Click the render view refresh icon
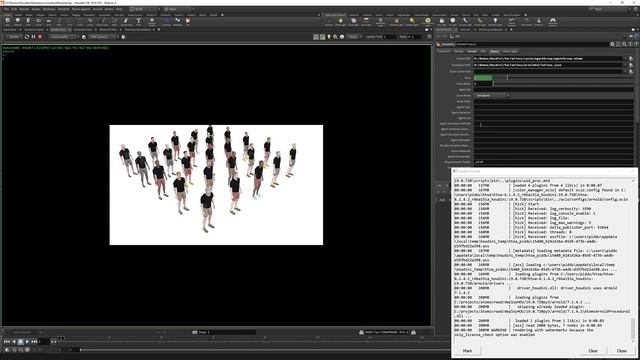The width and height of the screenshot is (640, 360). point(27,37)
